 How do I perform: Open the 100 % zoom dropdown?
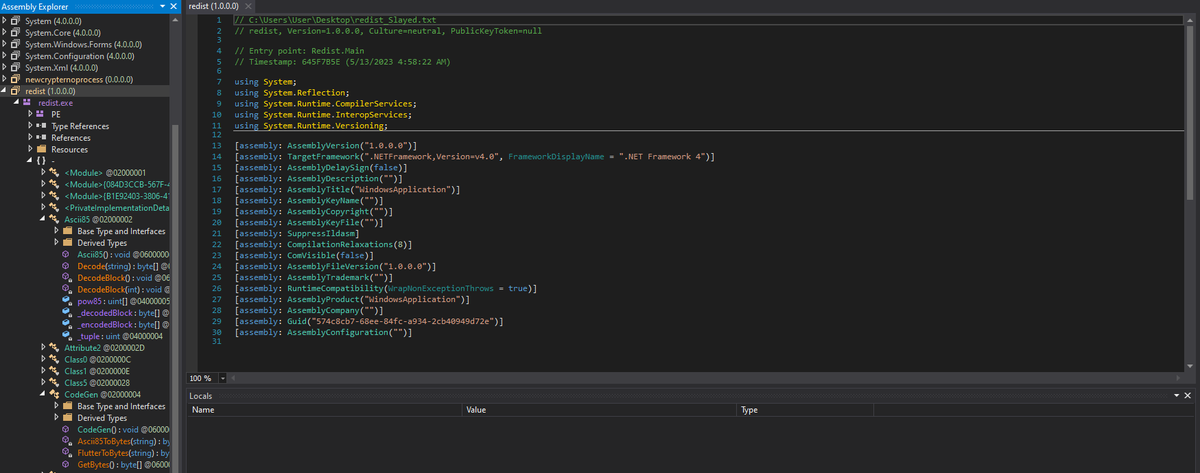(224, 378)
